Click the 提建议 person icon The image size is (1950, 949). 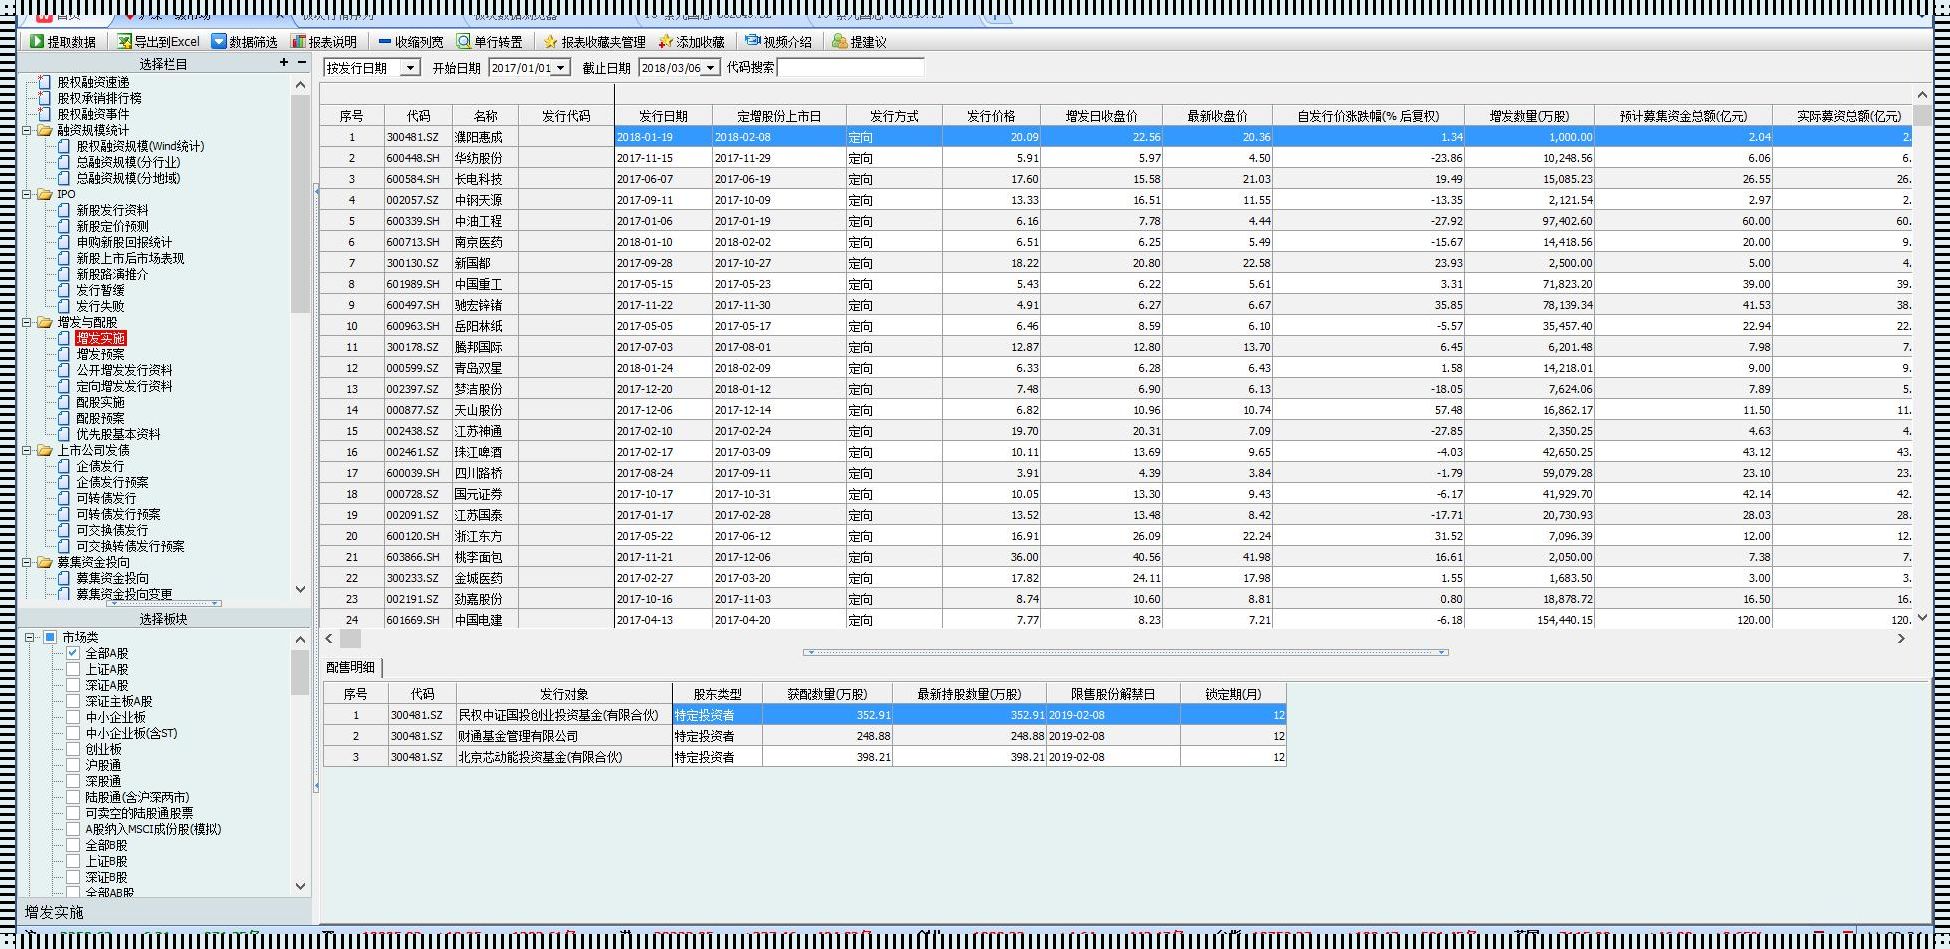[840, 42]
